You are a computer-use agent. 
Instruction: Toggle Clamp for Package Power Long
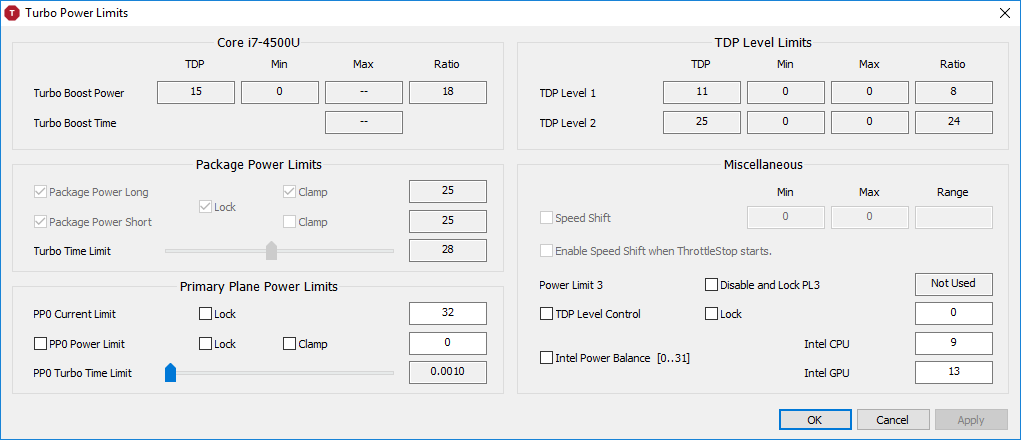coord(290,192)
